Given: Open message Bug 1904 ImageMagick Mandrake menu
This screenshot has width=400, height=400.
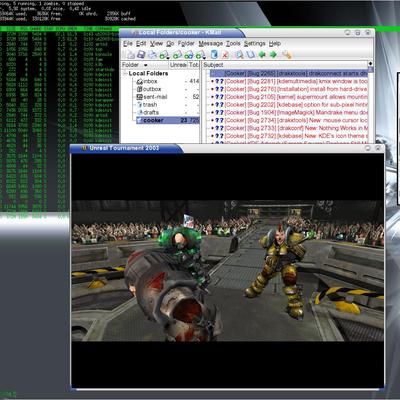Looking at the screenshot, I should [x=289, y=113].
